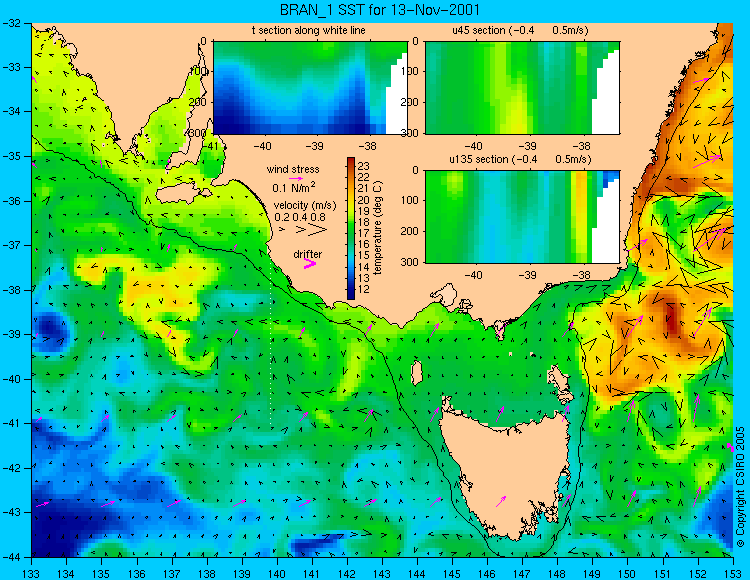This screenshot has height=580, width=750.
Task: Click the '-32' latitude axis label
Action: coord(12,23)
